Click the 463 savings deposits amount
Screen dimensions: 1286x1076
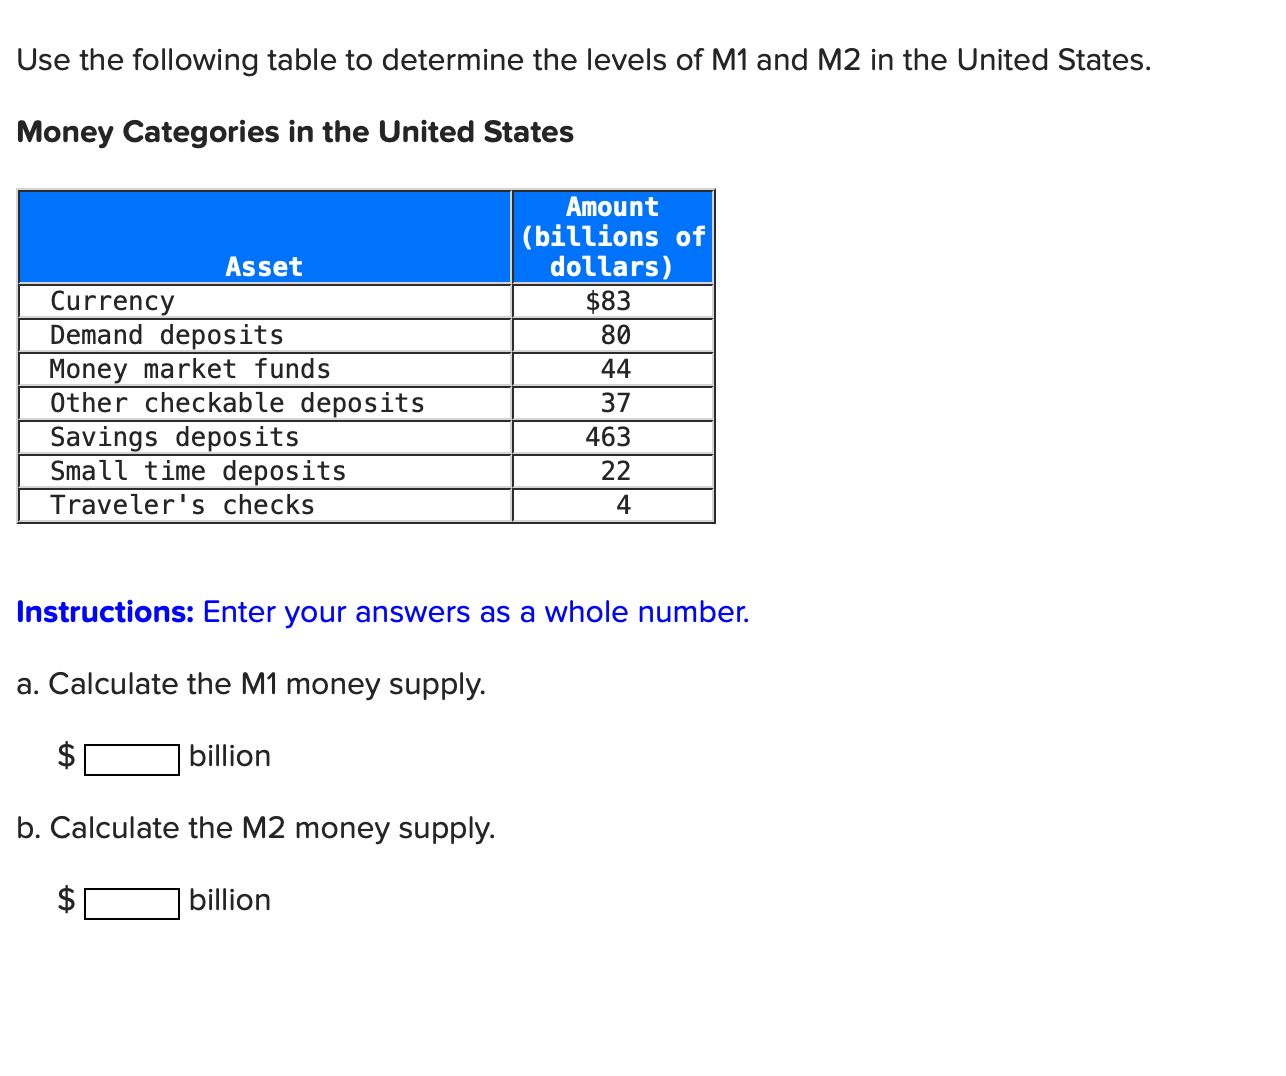612,437
